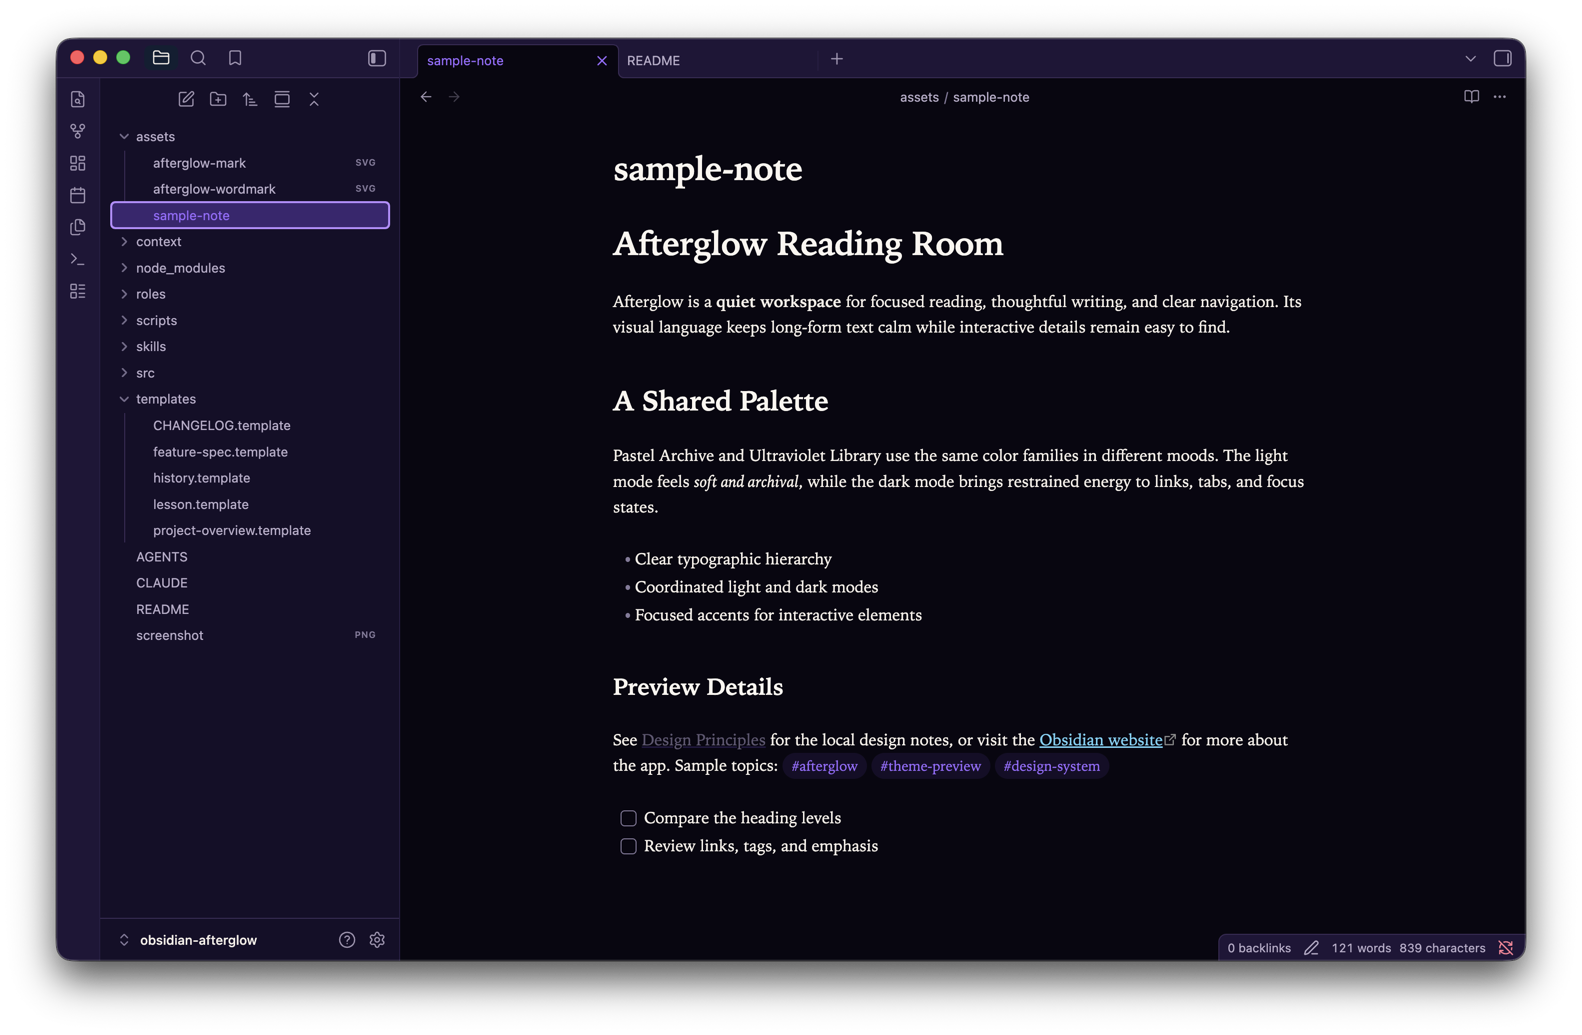Image resolution: width=1582 pixels, height=1035 pixels.
Task: Close the sample-note tab
Action: 602,61
